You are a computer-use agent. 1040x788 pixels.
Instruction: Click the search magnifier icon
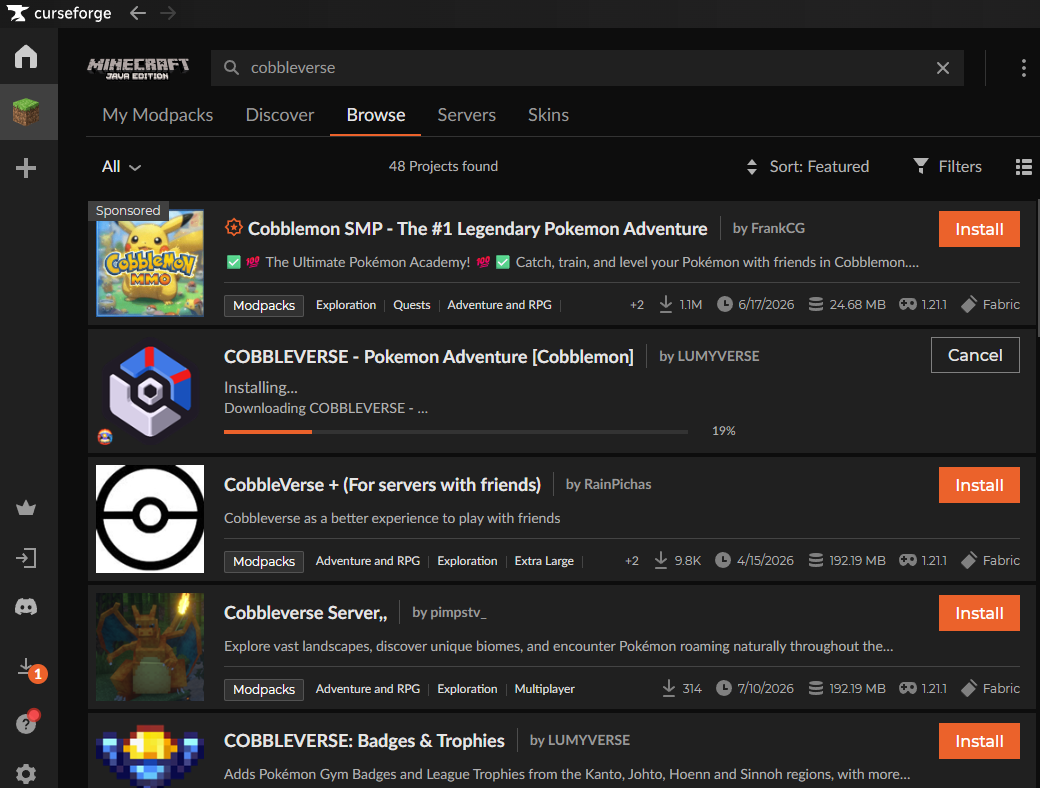[x=231, y=68]
